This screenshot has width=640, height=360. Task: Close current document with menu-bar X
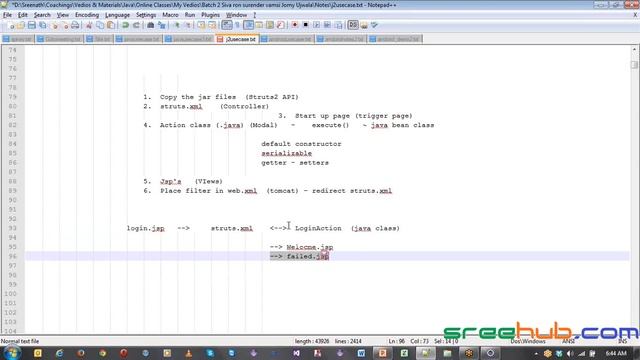635,15
